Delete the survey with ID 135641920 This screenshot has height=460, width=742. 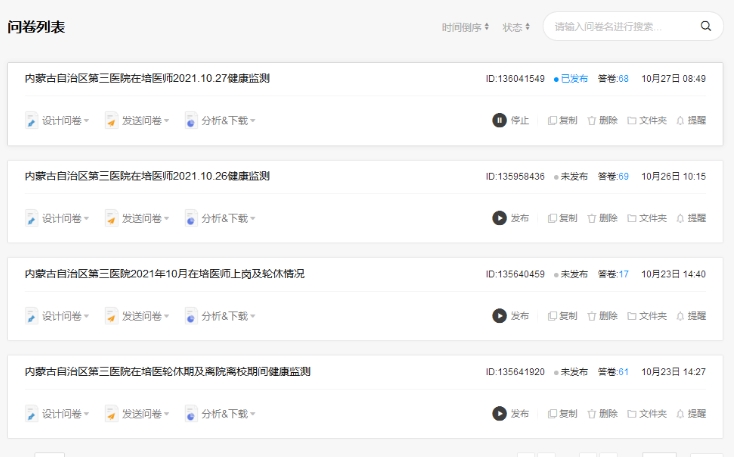pyautogui.click(x=602, y=413)
